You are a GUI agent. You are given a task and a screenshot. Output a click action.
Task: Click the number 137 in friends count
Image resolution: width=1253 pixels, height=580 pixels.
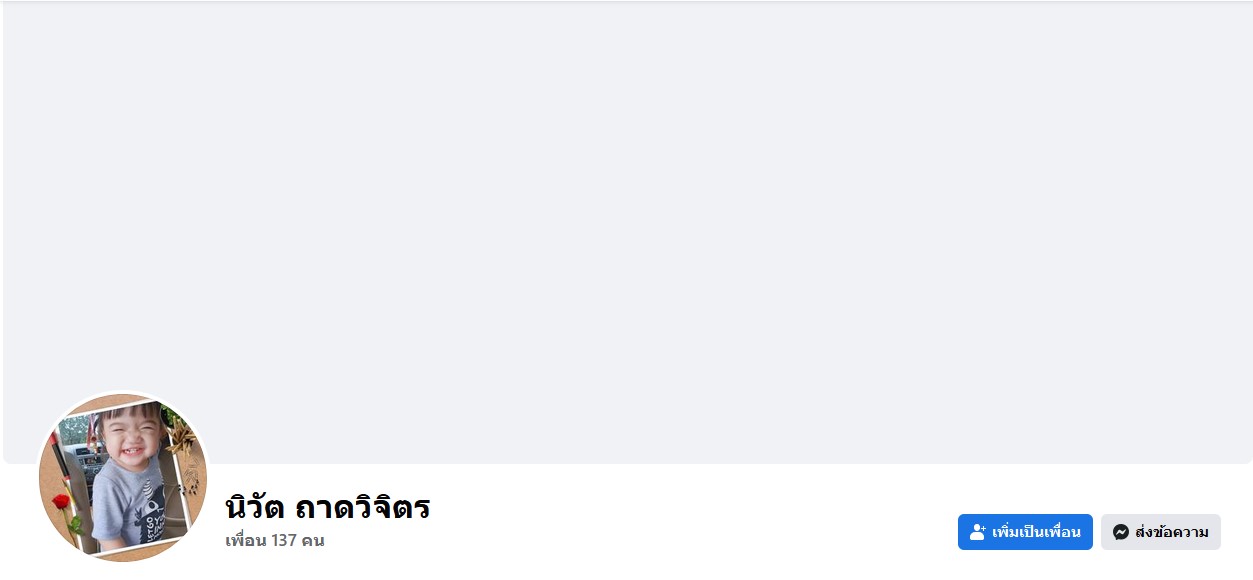click(x=285, y=541)
